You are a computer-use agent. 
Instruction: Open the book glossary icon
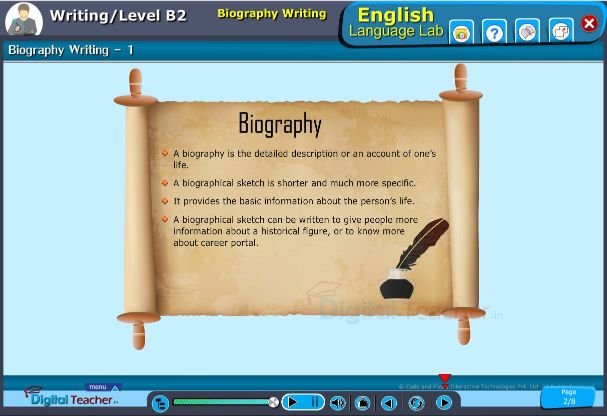coord(528,33)
